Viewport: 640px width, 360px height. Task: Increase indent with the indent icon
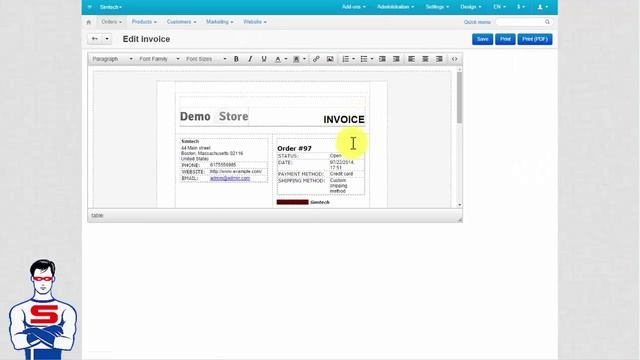click(x=396, y=59)
